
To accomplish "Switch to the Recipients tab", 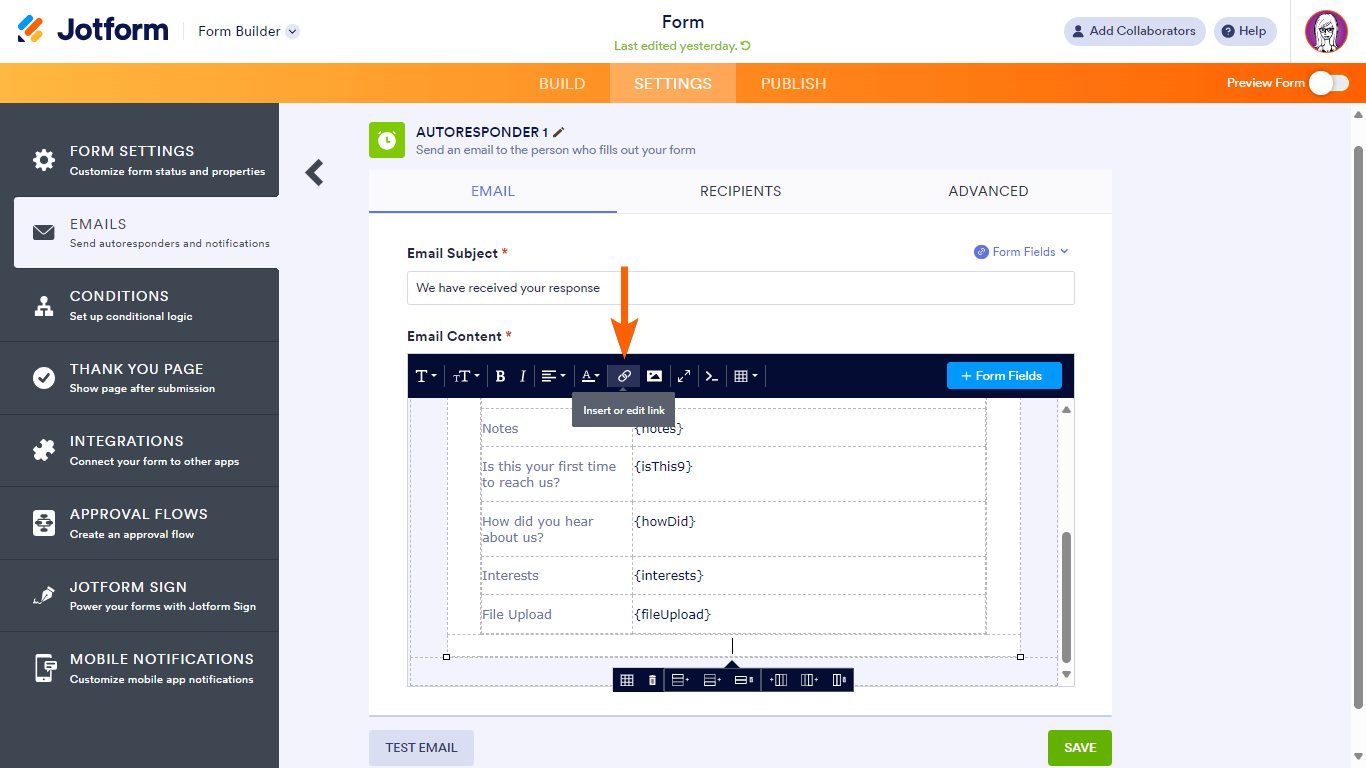I will pos(741,191).
